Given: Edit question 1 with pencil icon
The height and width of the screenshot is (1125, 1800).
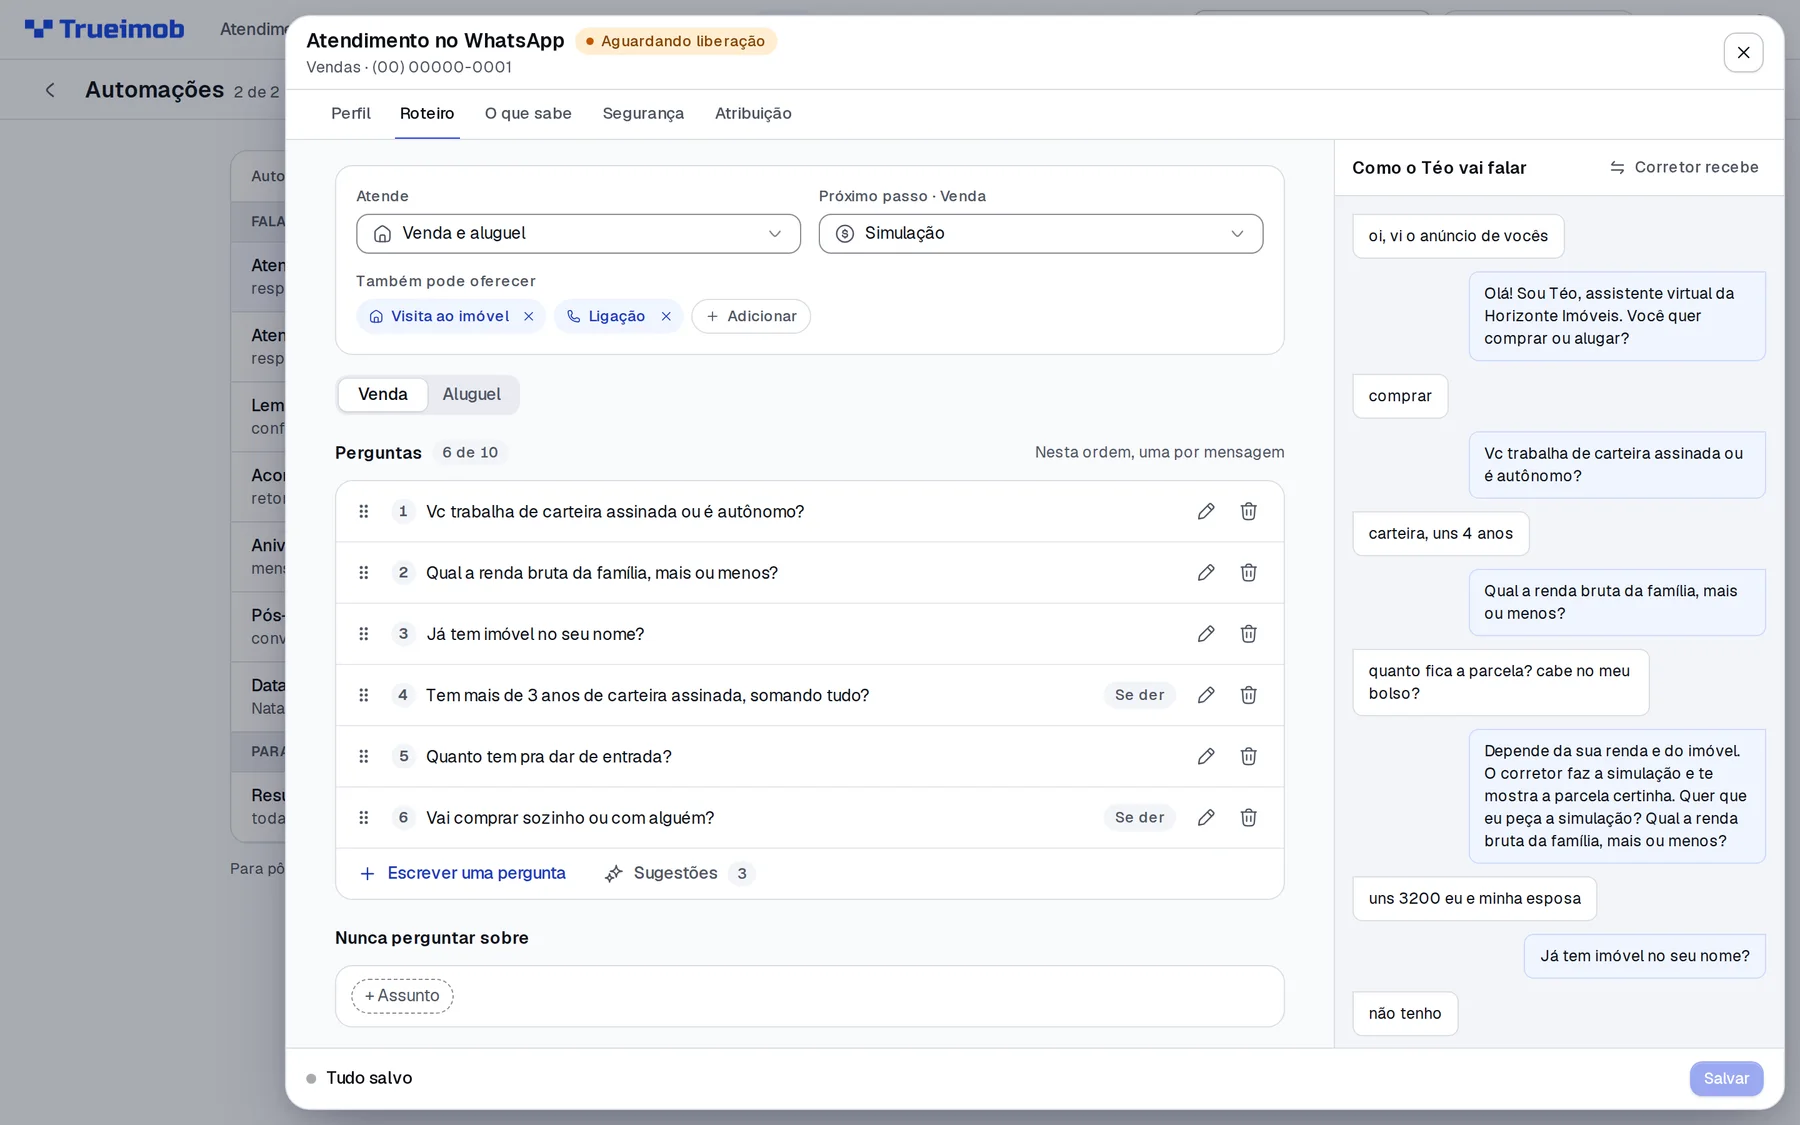Looking at the screenshot, I should click(x=1206, y=511).
